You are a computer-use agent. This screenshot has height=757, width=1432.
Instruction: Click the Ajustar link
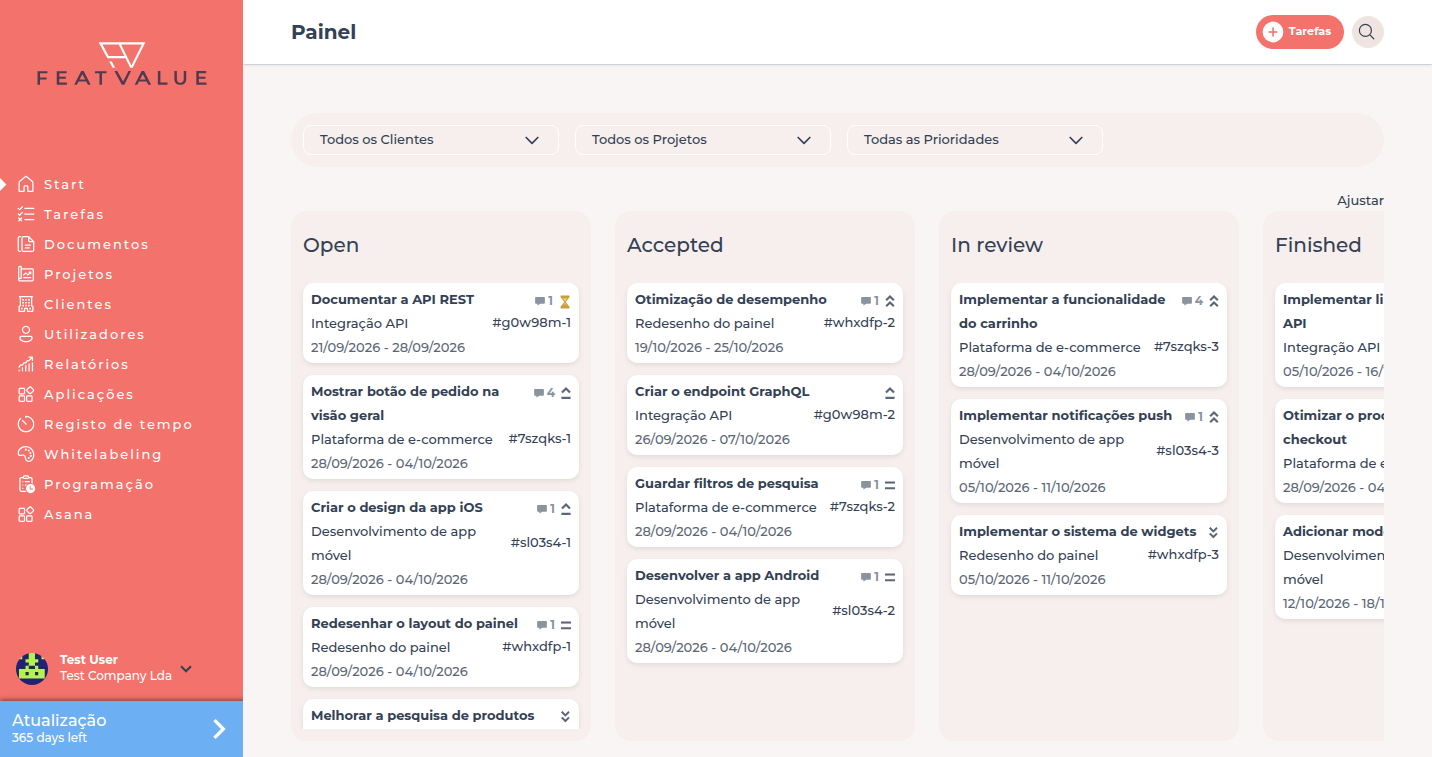[x=1360, y=201]
